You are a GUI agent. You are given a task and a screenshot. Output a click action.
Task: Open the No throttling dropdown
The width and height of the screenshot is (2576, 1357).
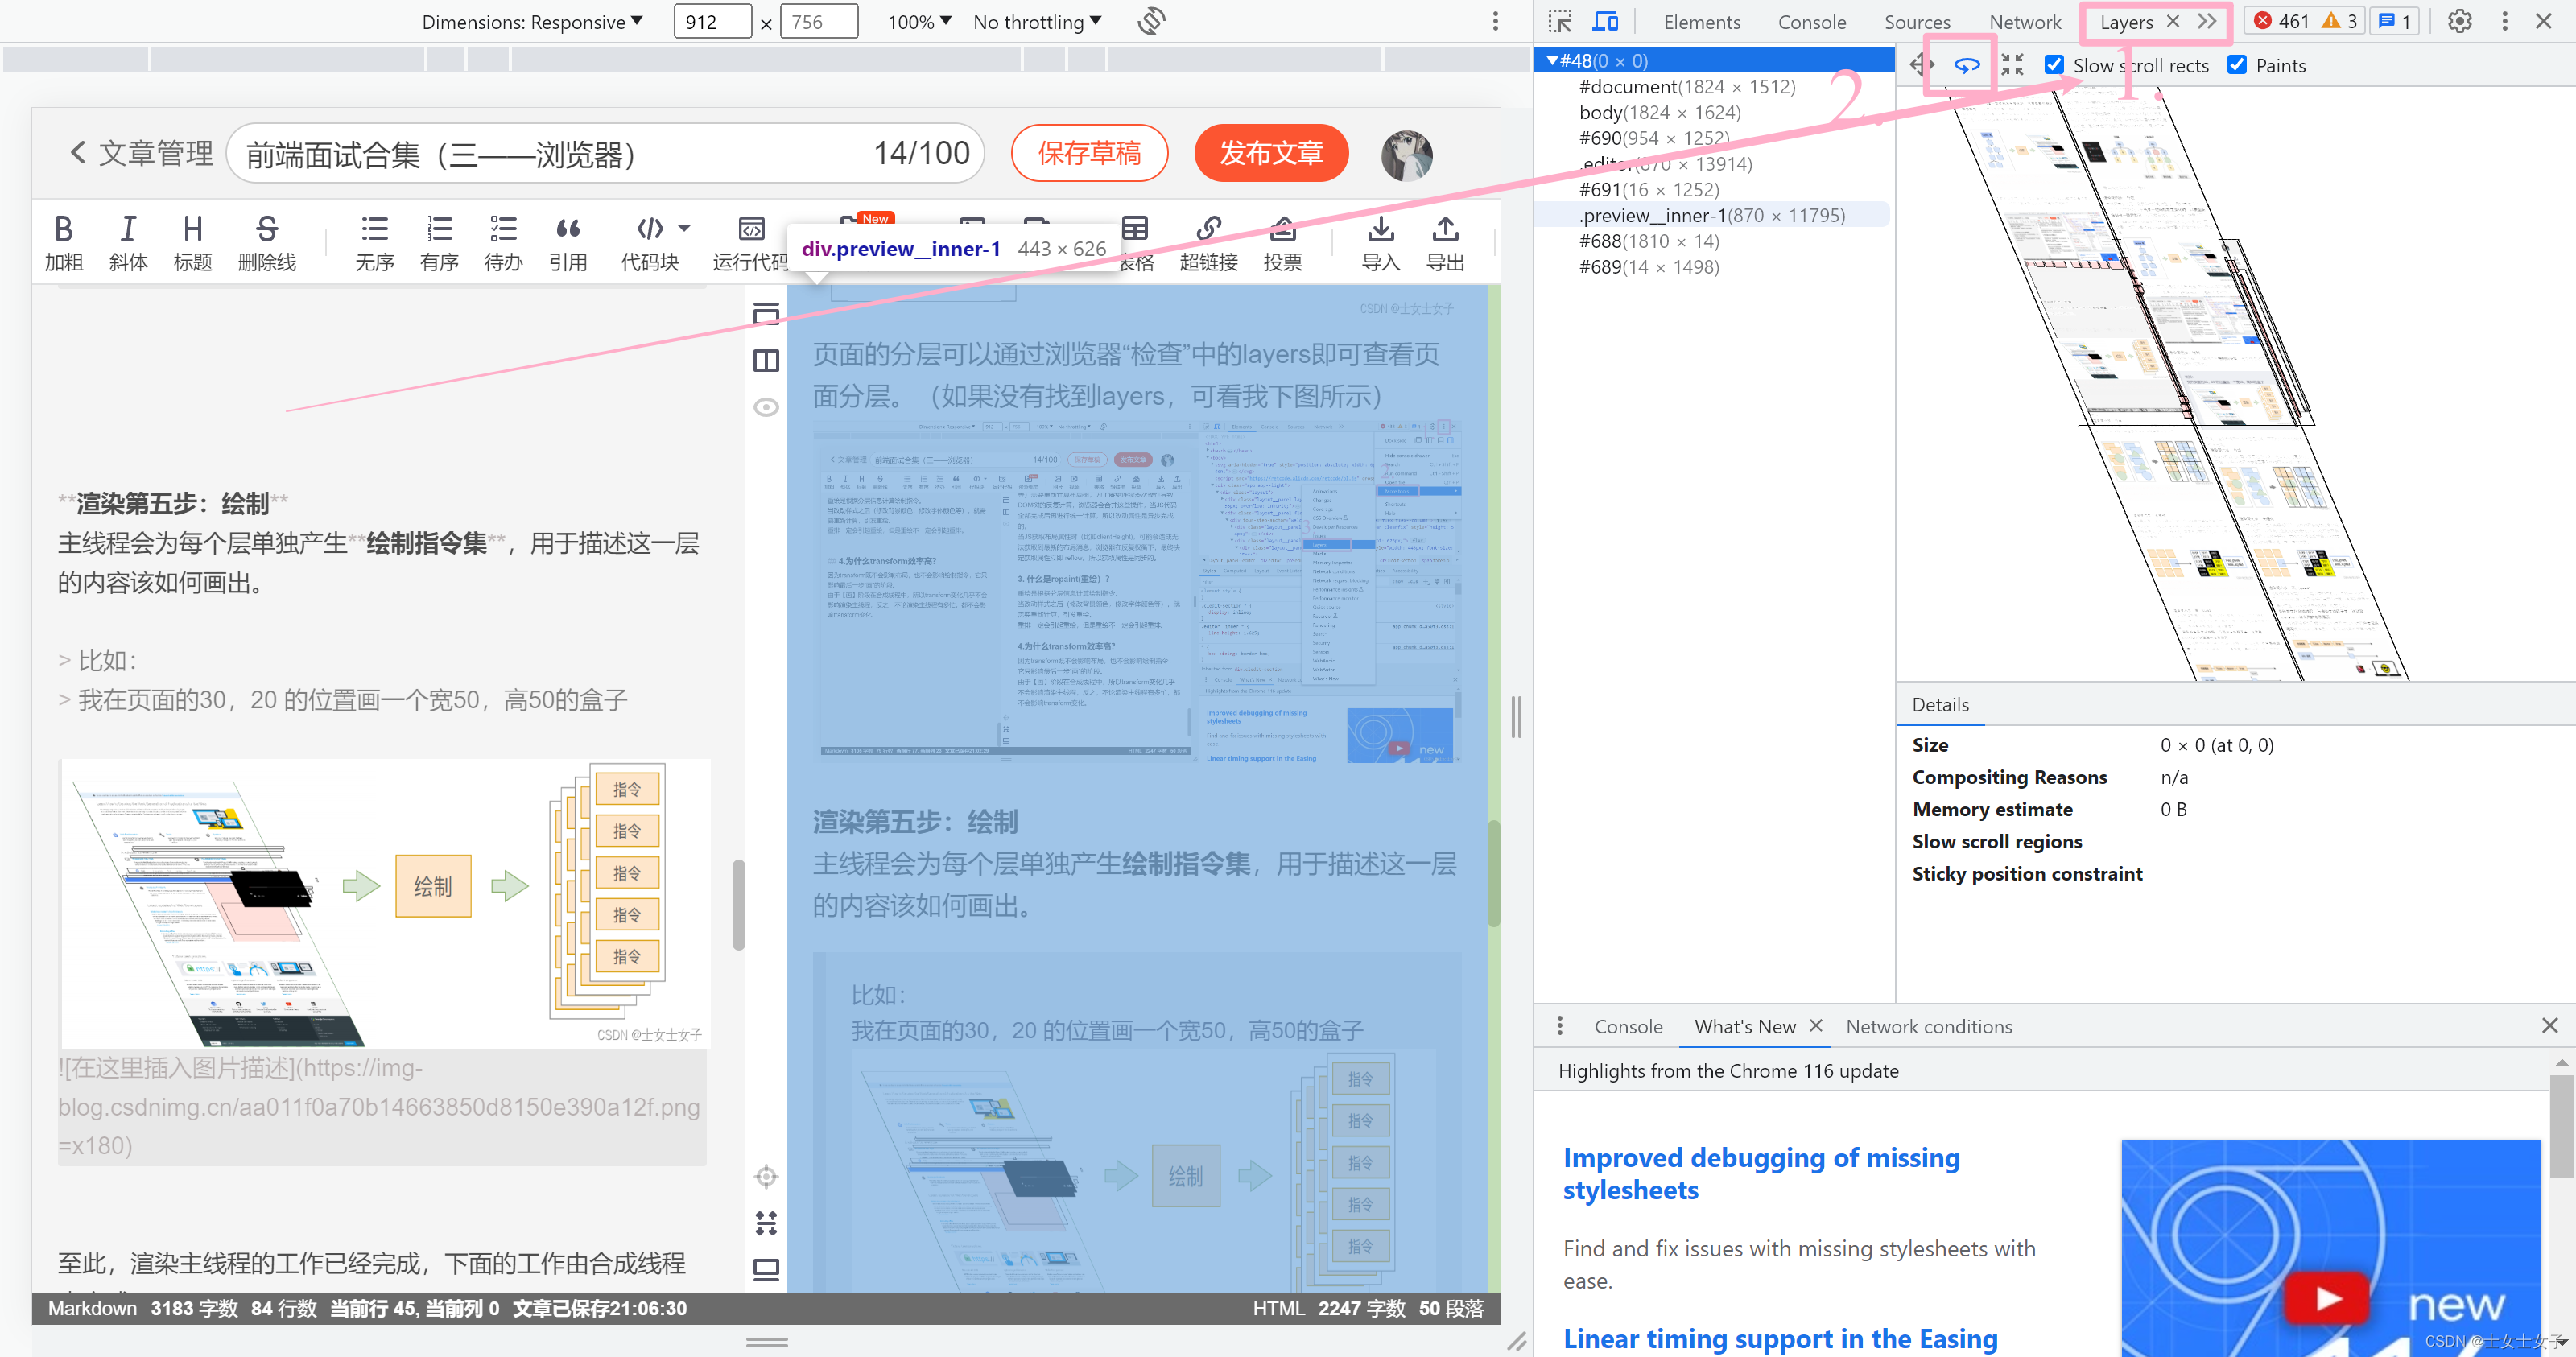tap(1037, 22)
